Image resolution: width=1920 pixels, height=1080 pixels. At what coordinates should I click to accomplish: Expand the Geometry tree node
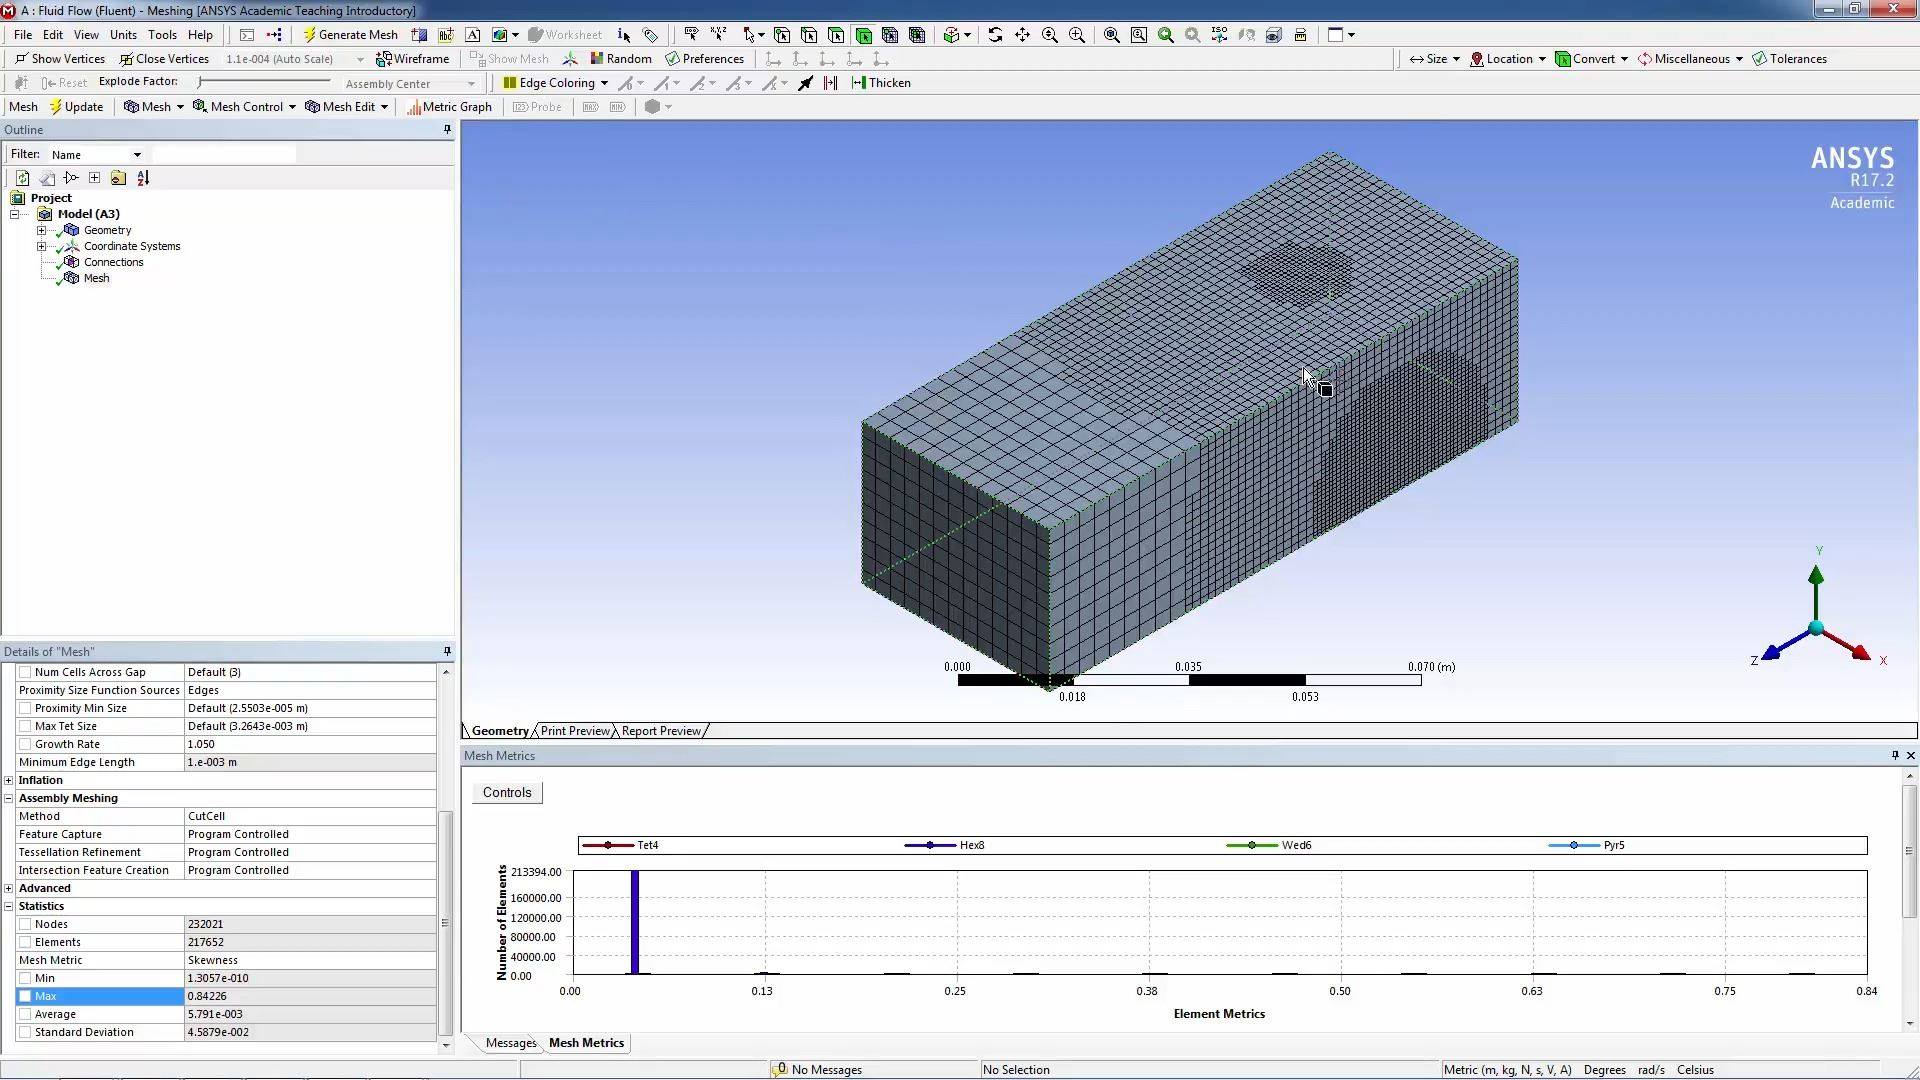coord(42,230)
